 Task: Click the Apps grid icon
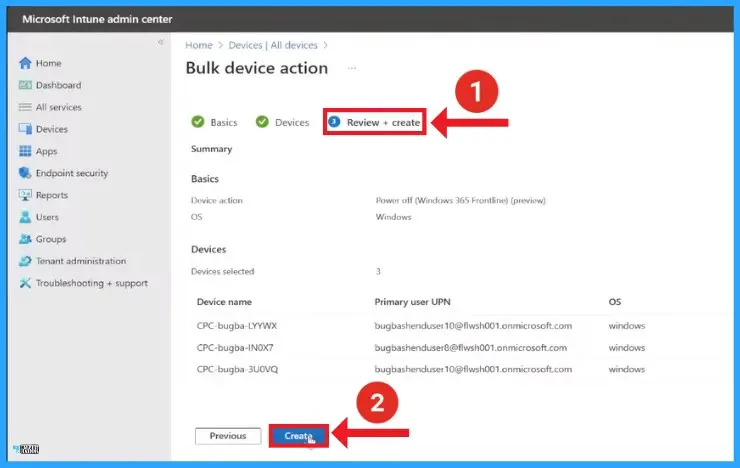(x=25, y=151)
